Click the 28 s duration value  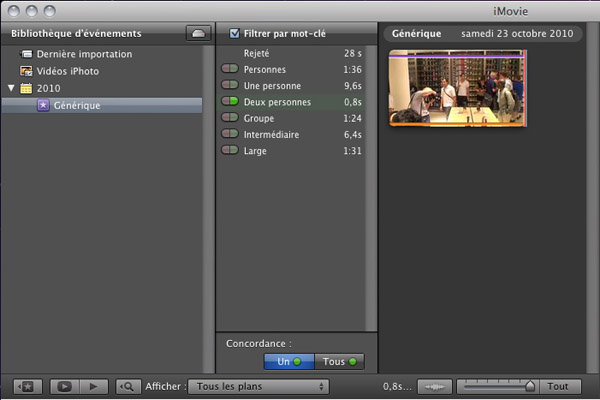pyautogui.click(x=353, y=53)
